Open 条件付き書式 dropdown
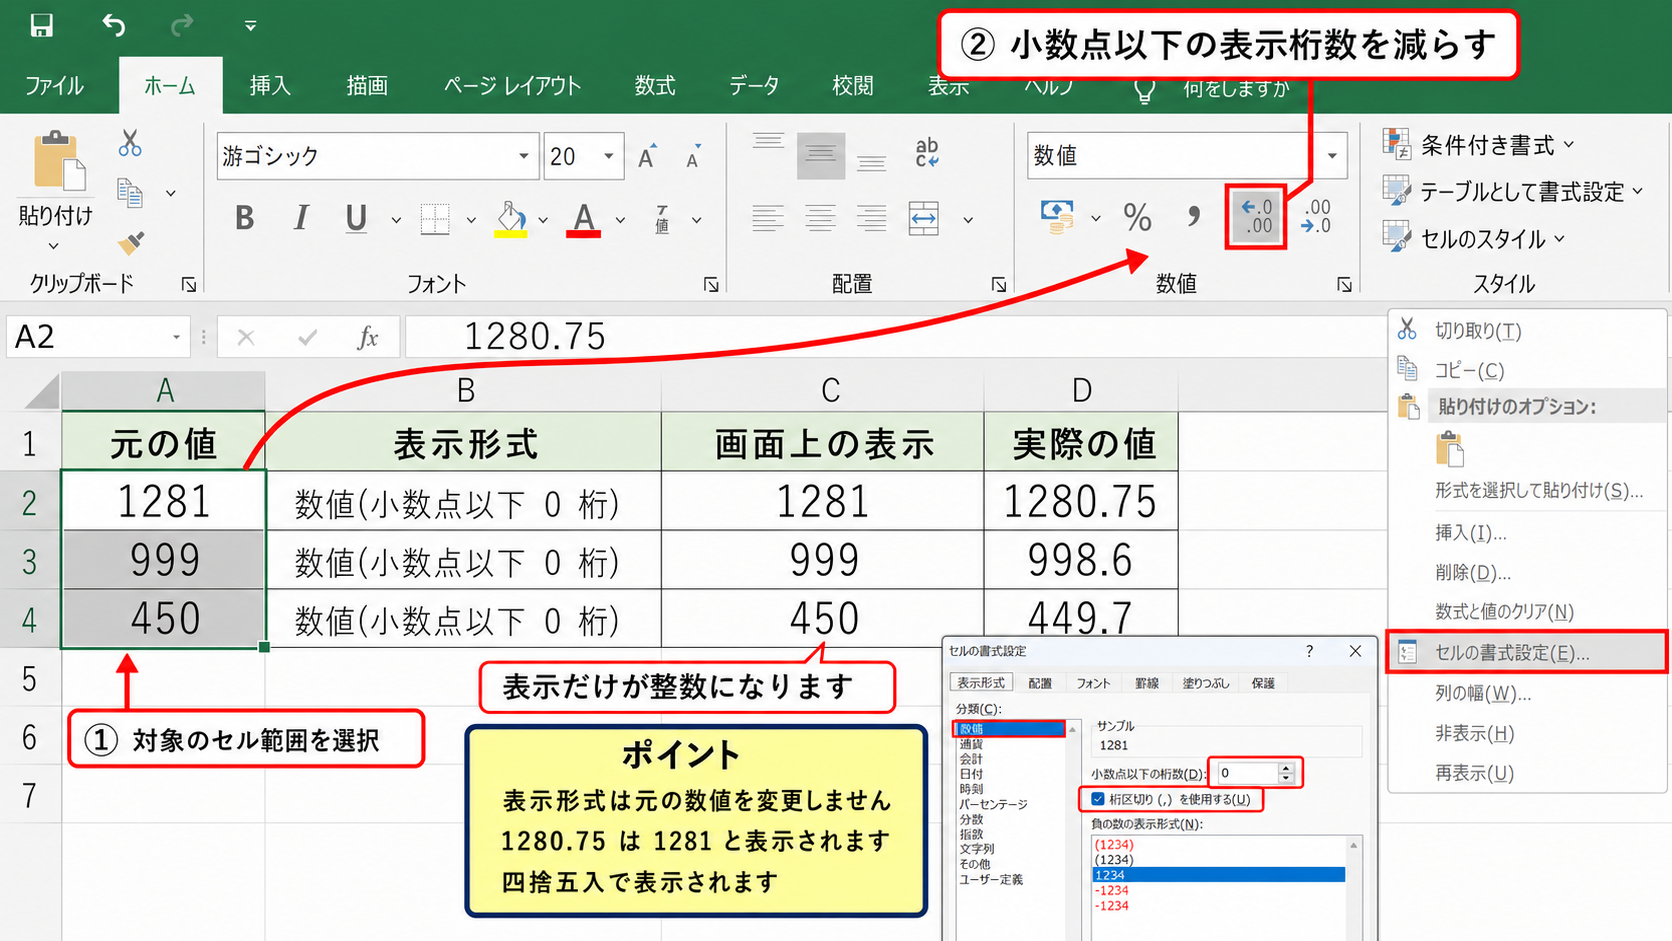Viewport: 1672px width, 941px height. (1481, 145)
